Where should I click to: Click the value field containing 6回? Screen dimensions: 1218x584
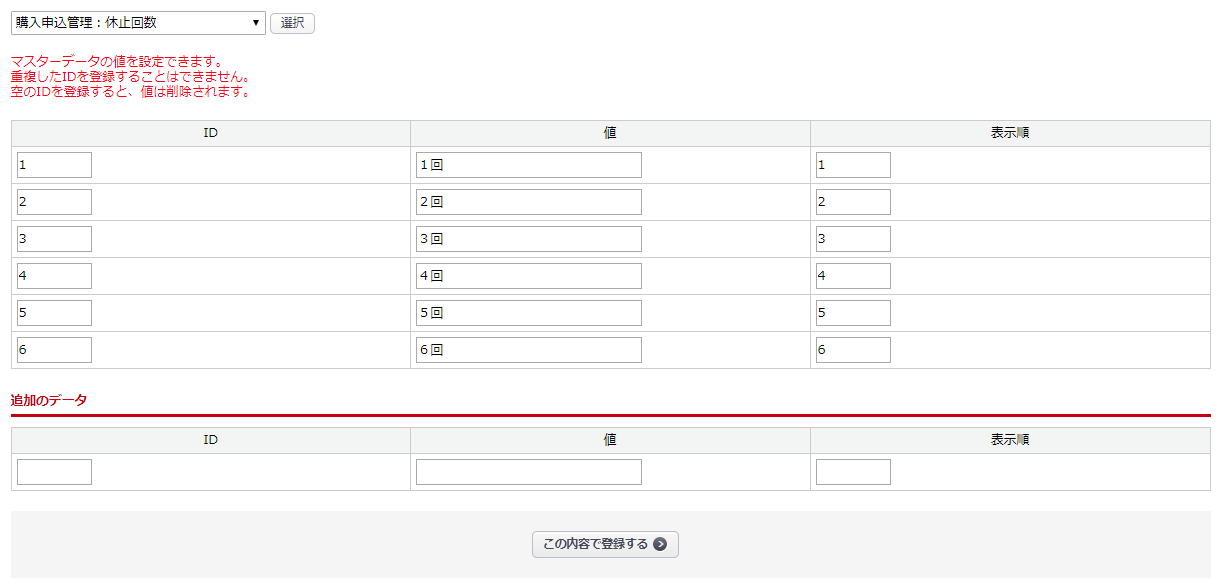pyautogui.click(x=528, y=350)
